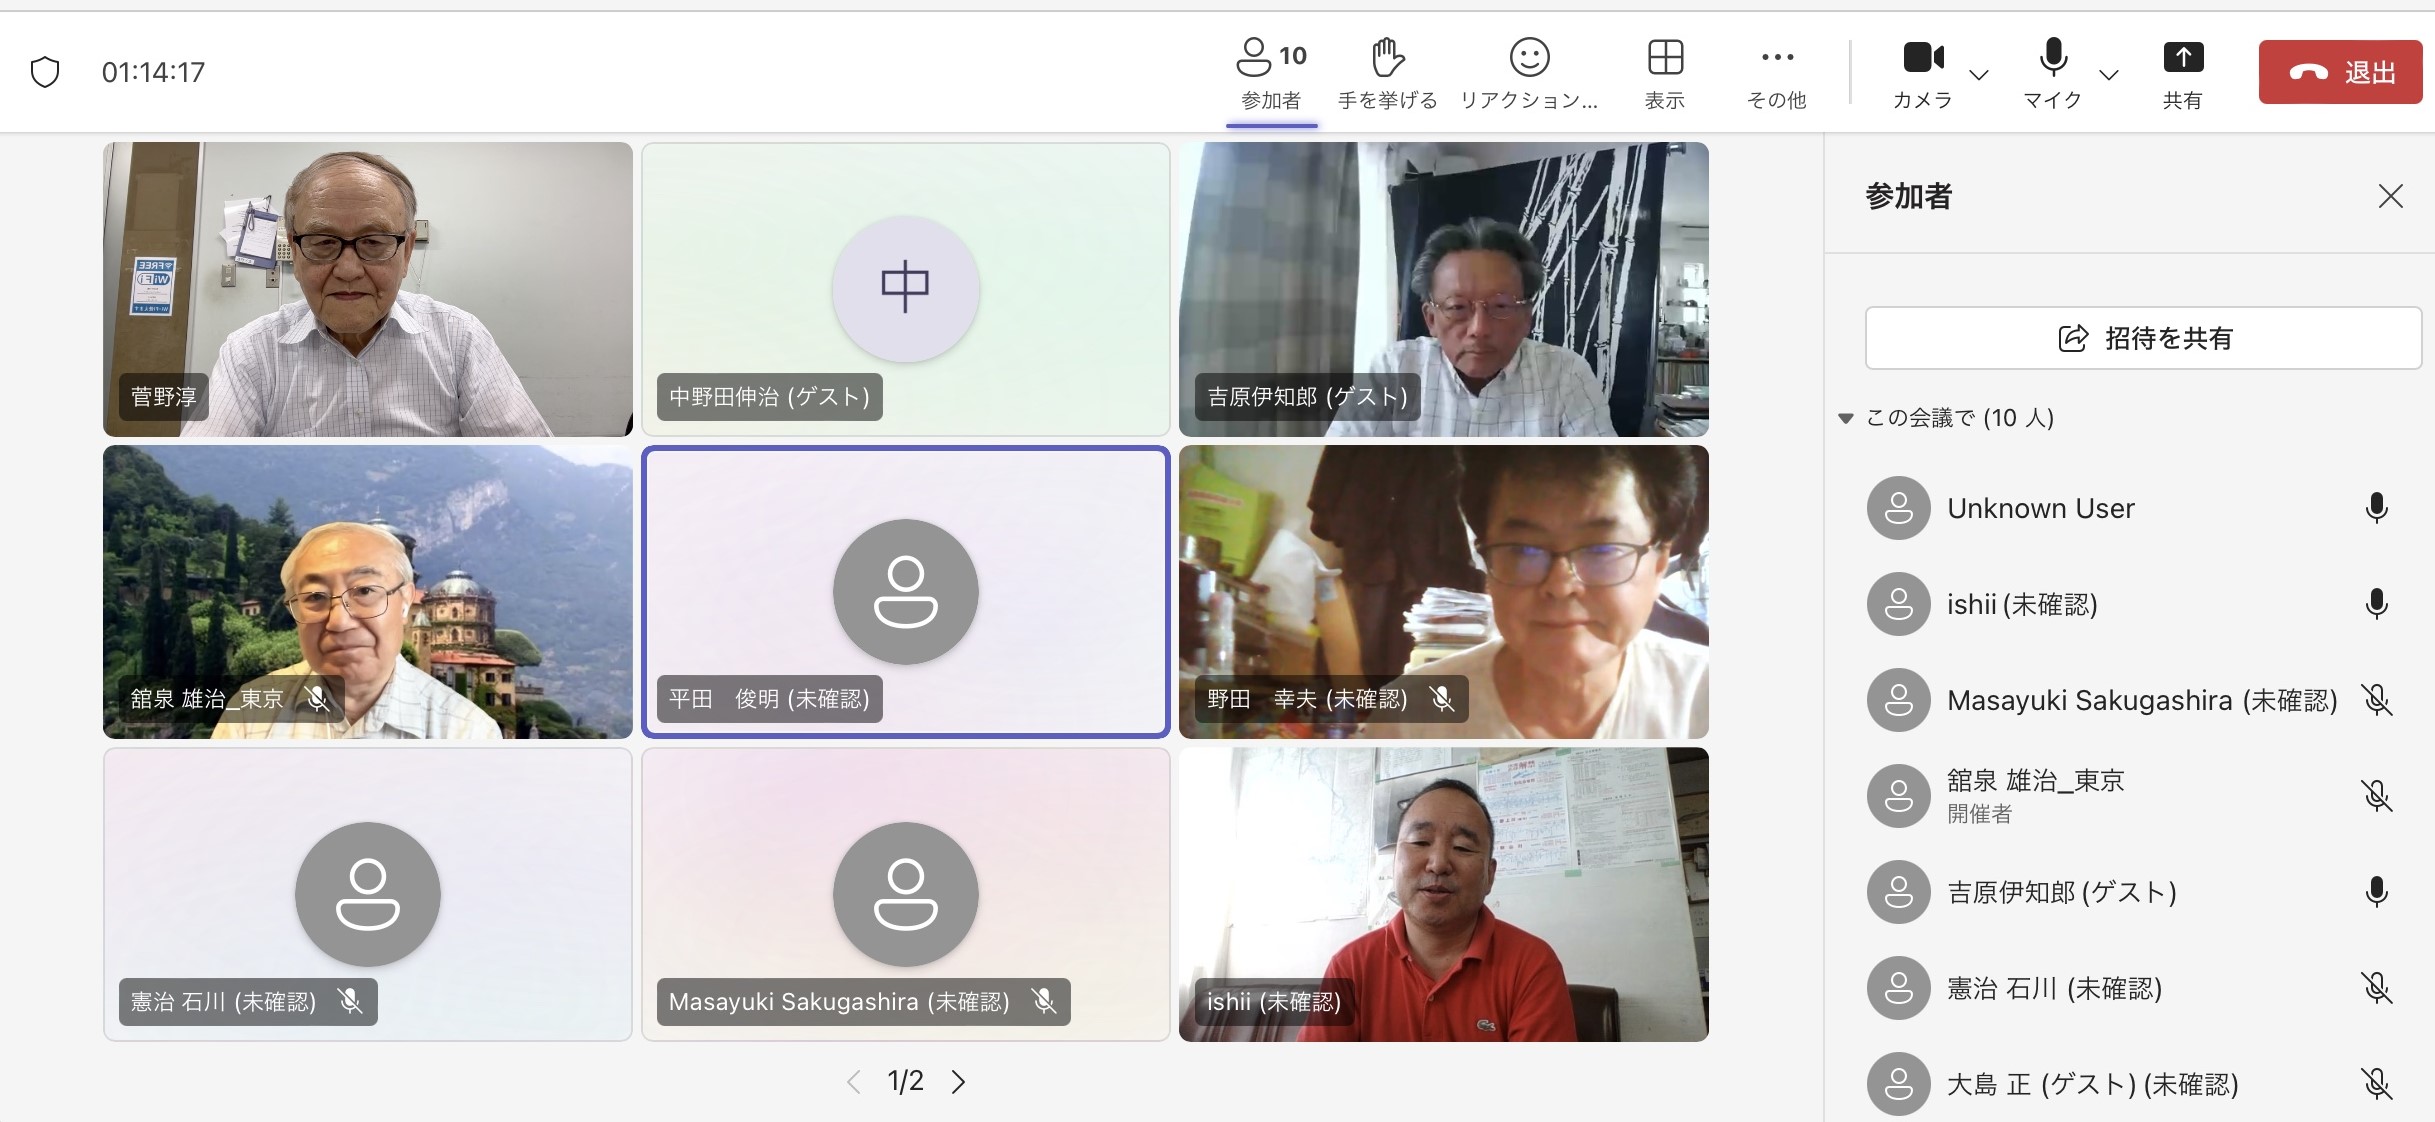
Task: Toggle the participants panel with the 10 participants icon
Action: pos(1271,73)
